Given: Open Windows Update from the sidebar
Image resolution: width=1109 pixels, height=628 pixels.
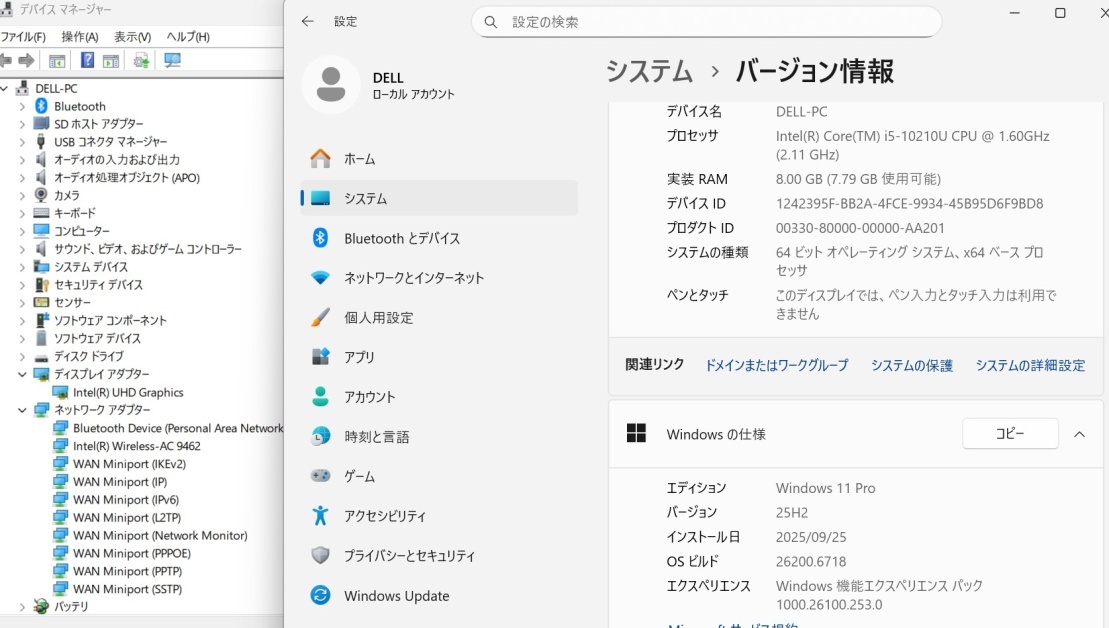Looking at the screenshot, I should coord(395,595).
